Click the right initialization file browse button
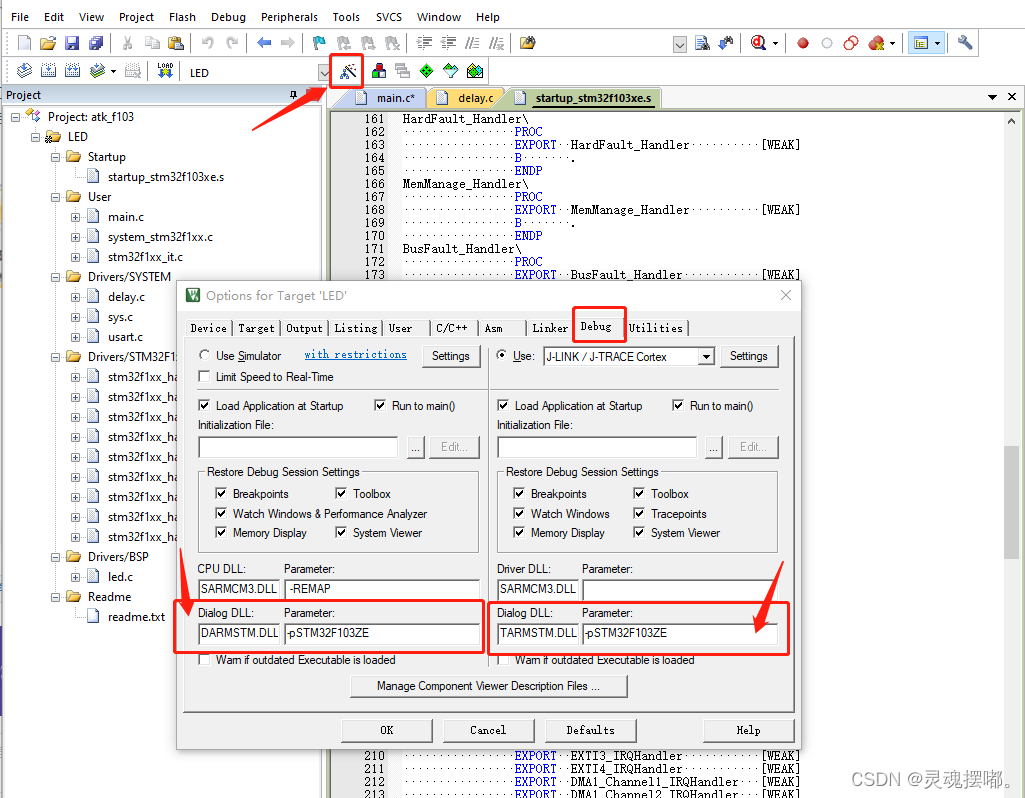Screen dimensions: 1025x798 tap(714, 448)
